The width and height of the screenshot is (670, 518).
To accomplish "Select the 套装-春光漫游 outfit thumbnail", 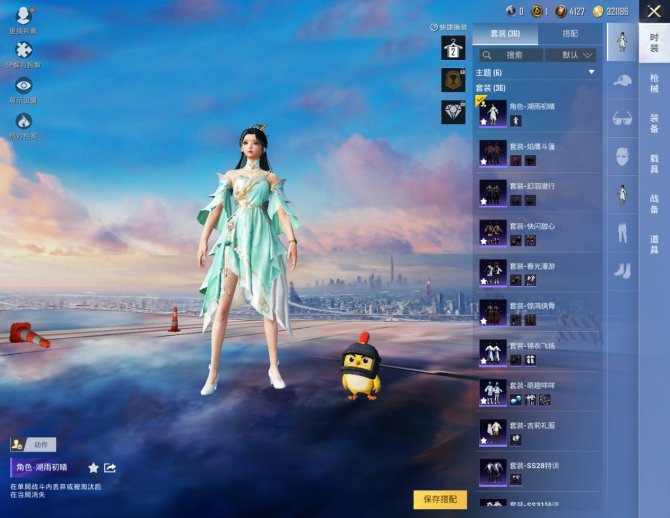I will pos(493,273).
